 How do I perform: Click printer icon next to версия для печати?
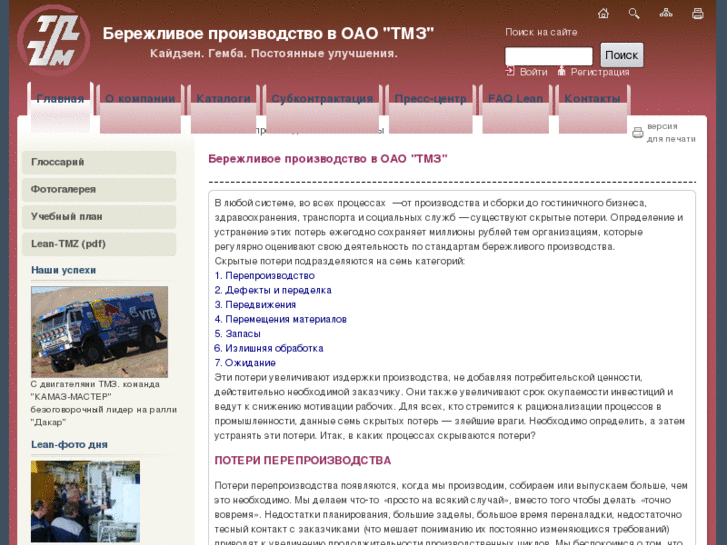pyautogui.click(x=638, y=133)
